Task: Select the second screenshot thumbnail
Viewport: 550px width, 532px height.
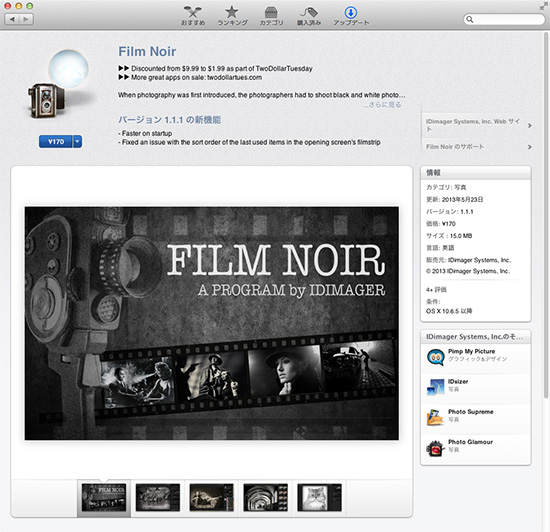Action: tap(158, 497)
